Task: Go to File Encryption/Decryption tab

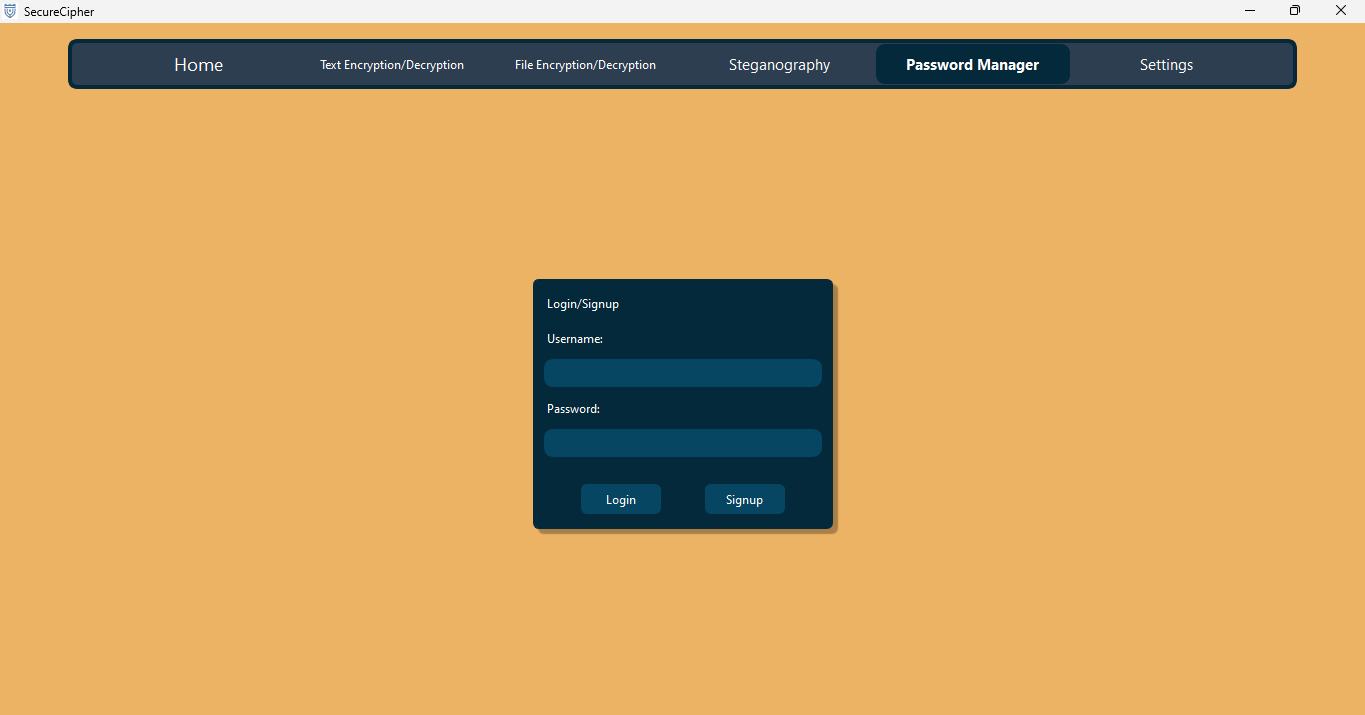Action: click(x=585, y=65)
